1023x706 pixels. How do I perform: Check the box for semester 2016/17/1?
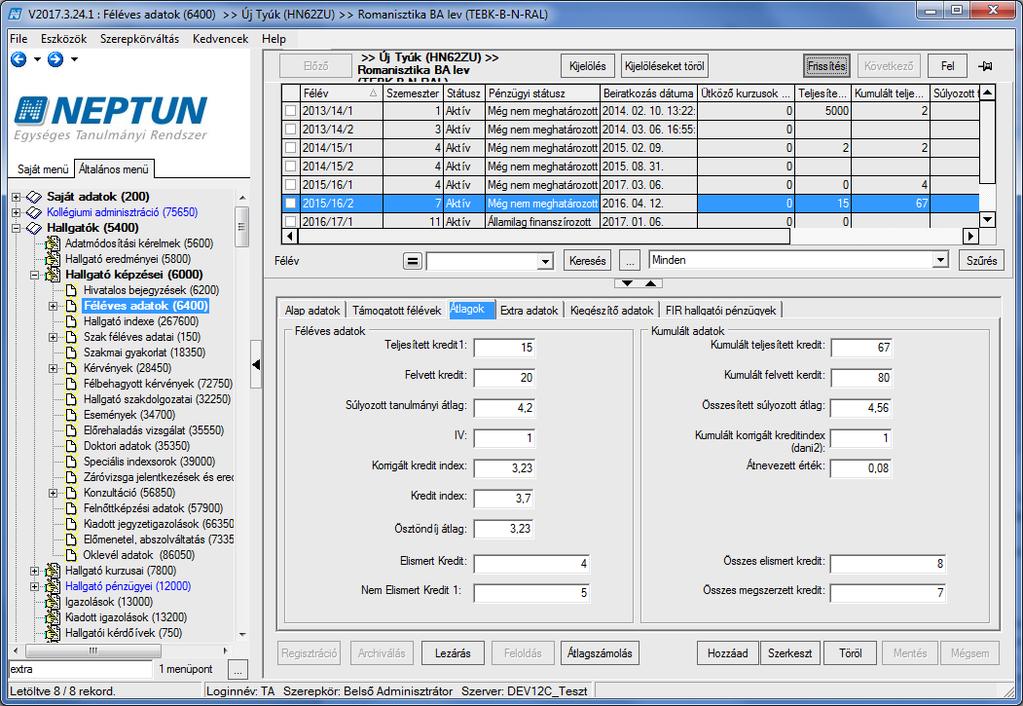click(290, 222)
